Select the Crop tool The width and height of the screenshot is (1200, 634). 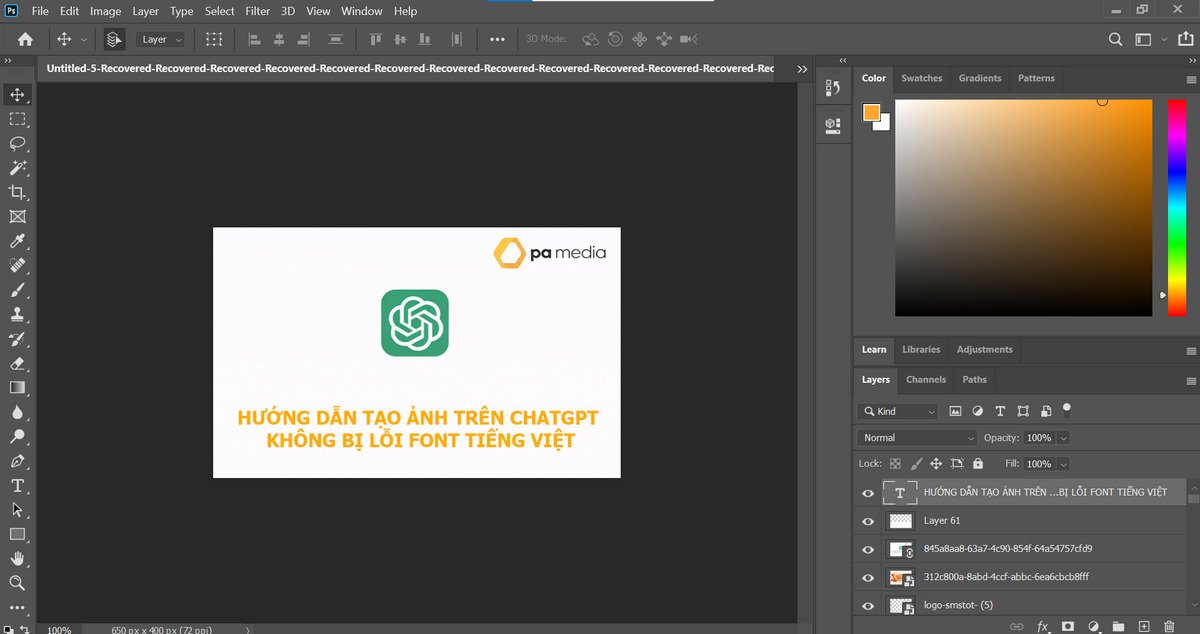(17, 192)
